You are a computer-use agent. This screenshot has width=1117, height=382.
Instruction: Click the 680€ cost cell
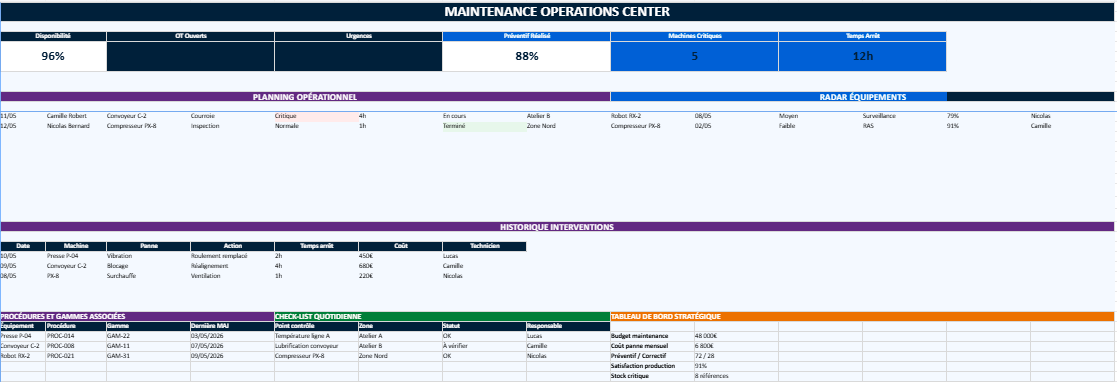point(400,266)
